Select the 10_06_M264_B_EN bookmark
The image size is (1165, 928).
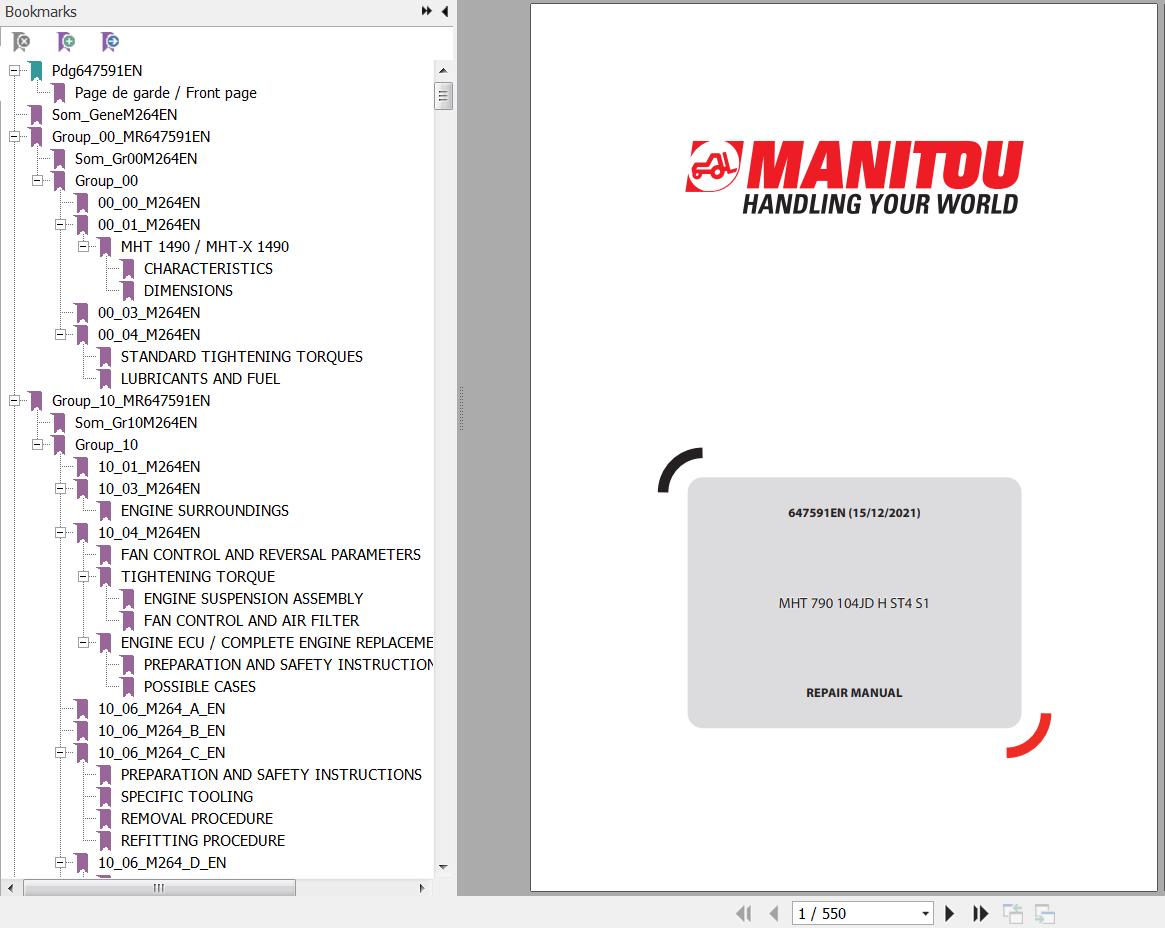pyautogui.click(x=162, y=730)
